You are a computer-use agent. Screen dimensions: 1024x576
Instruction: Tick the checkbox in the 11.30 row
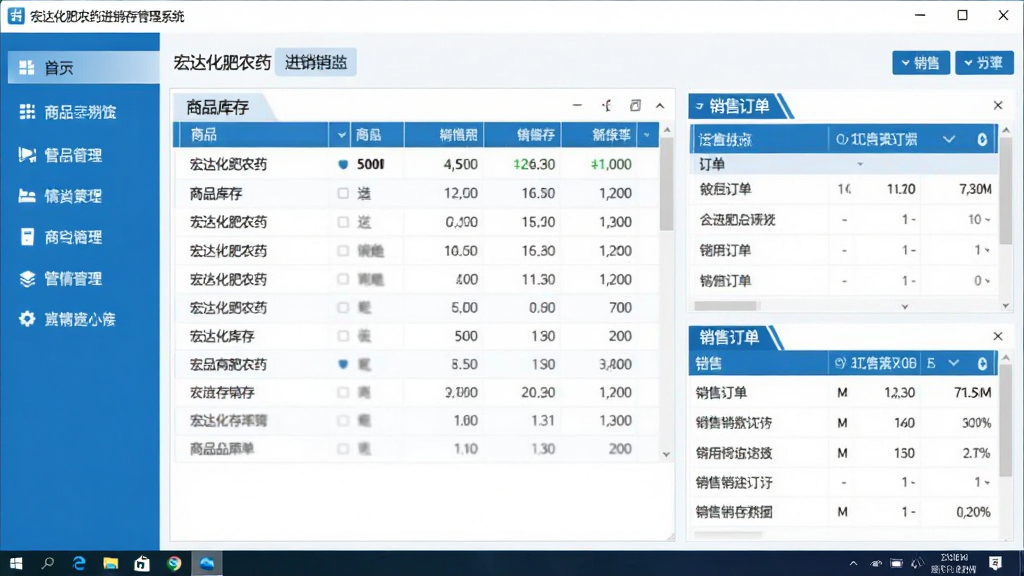click(343, 279)
